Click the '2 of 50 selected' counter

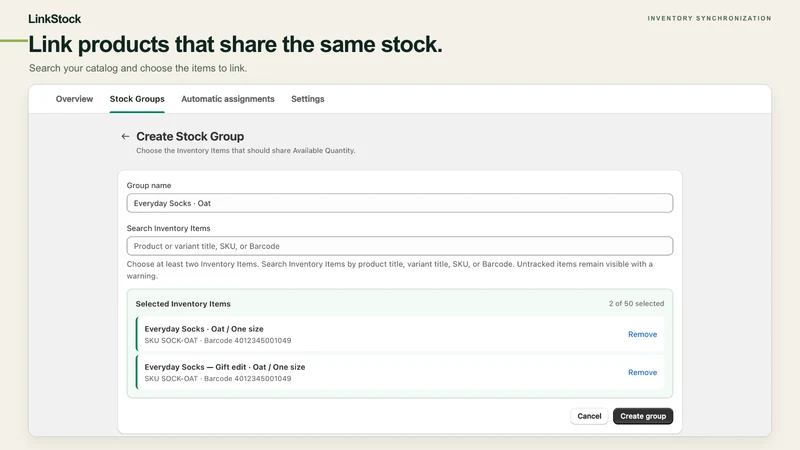click(x=636, y=304)
